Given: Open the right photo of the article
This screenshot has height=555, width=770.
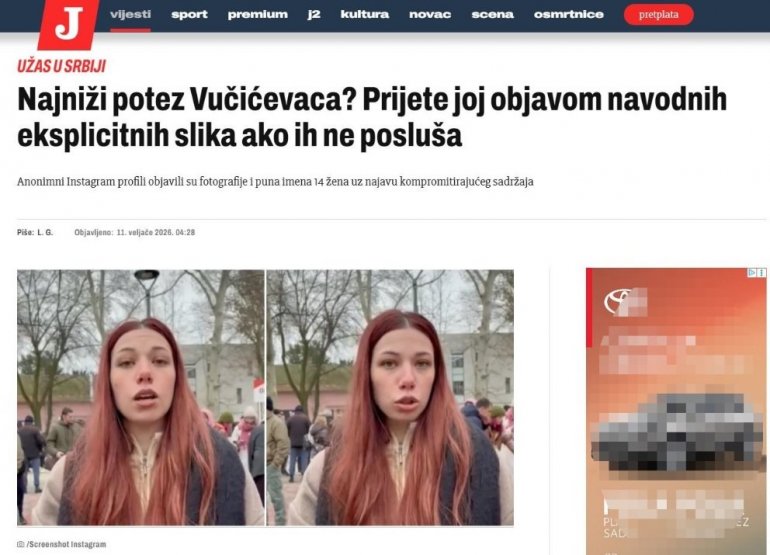Looking at the screenshot, I should pyautogui.click(x=390, y=397).
